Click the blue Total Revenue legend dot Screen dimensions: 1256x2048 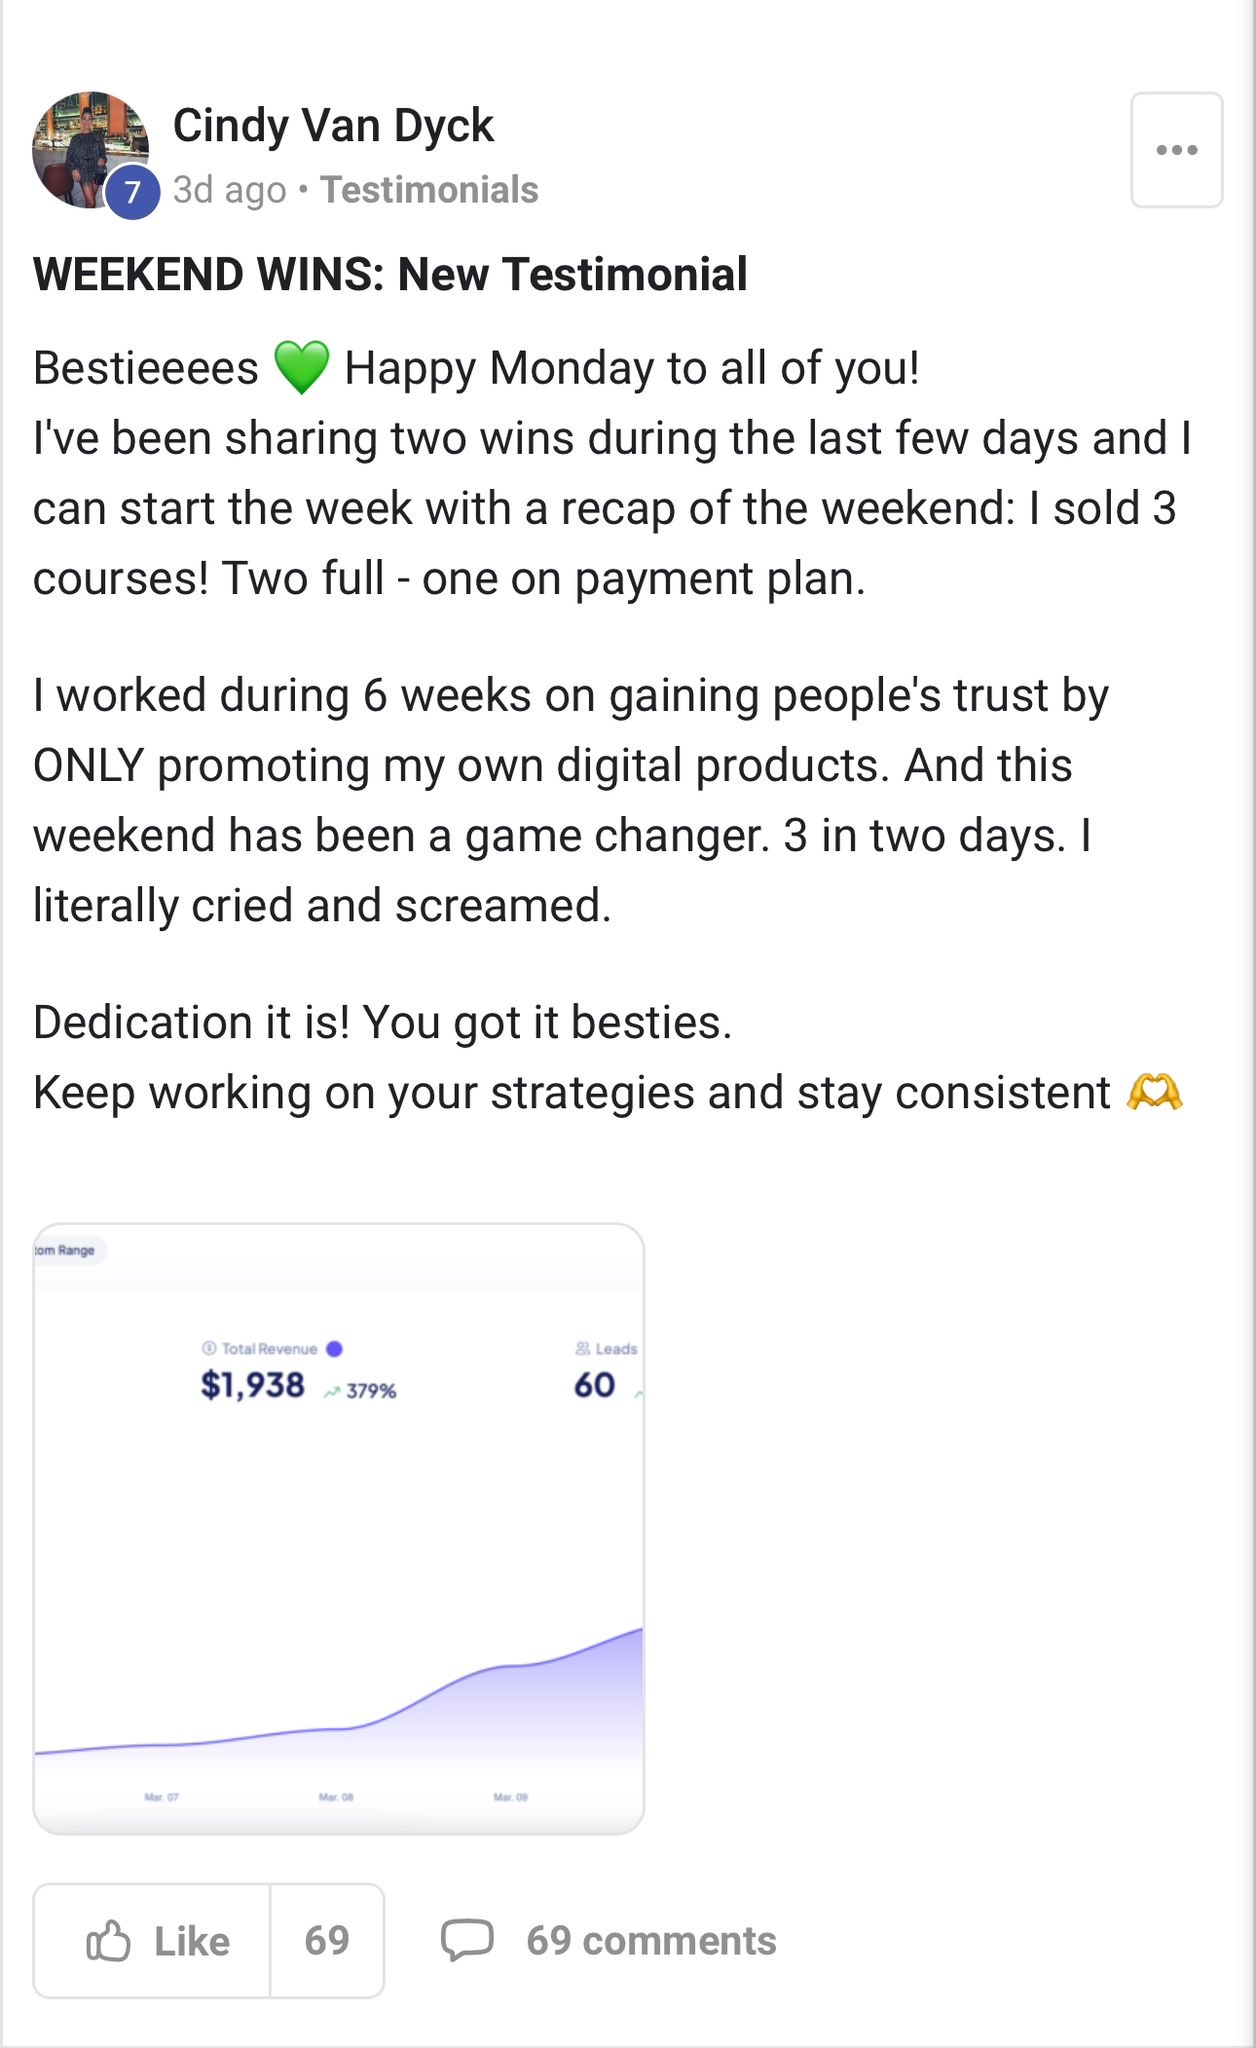click(335, 1348)
